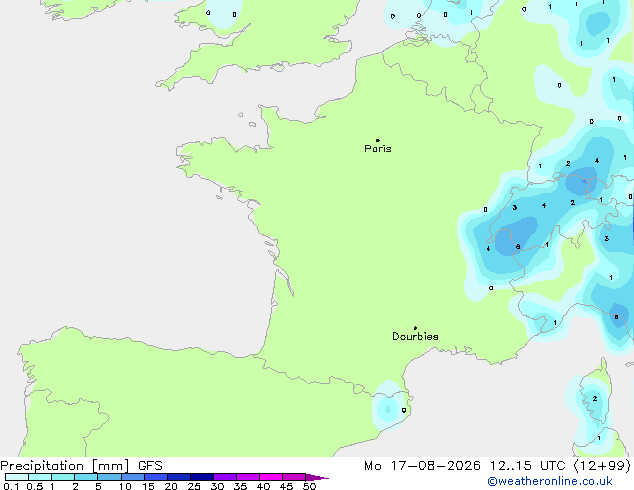
Task: Select the Paris location dot marker
Action: 378,140
